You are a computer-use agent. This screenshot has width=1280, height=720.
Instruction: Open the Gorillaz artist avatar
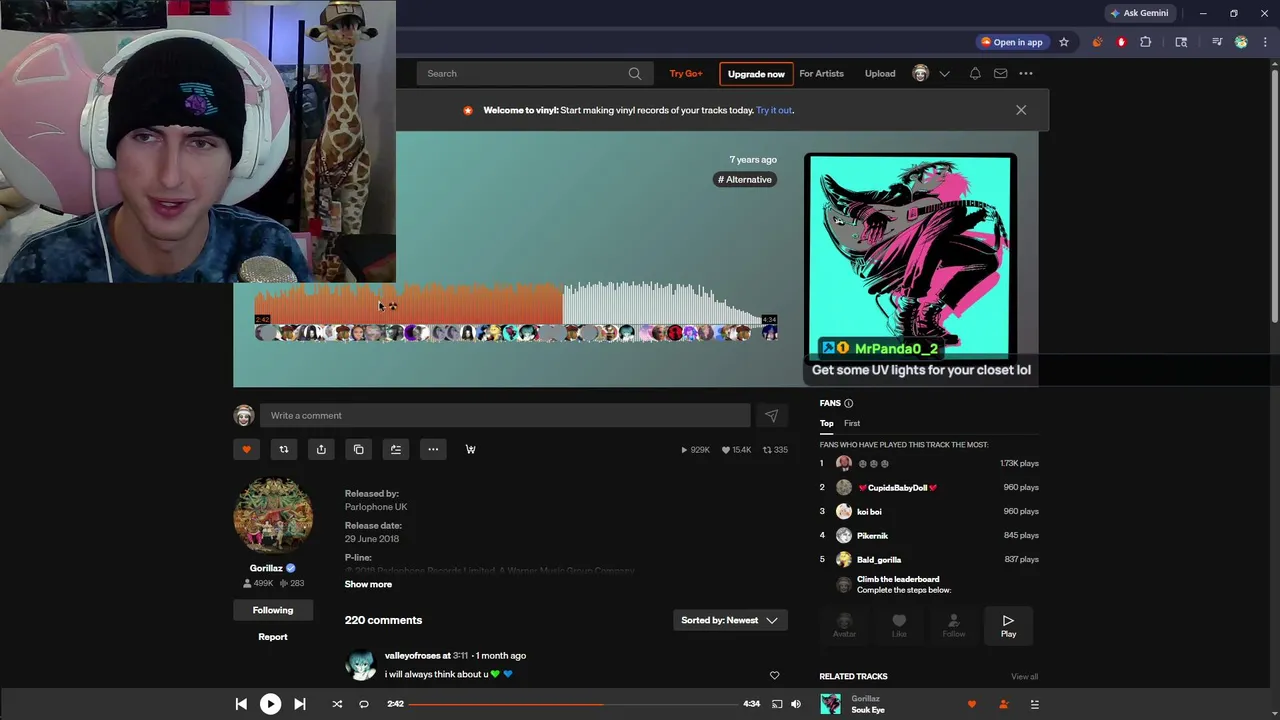[x=273, y=516]
